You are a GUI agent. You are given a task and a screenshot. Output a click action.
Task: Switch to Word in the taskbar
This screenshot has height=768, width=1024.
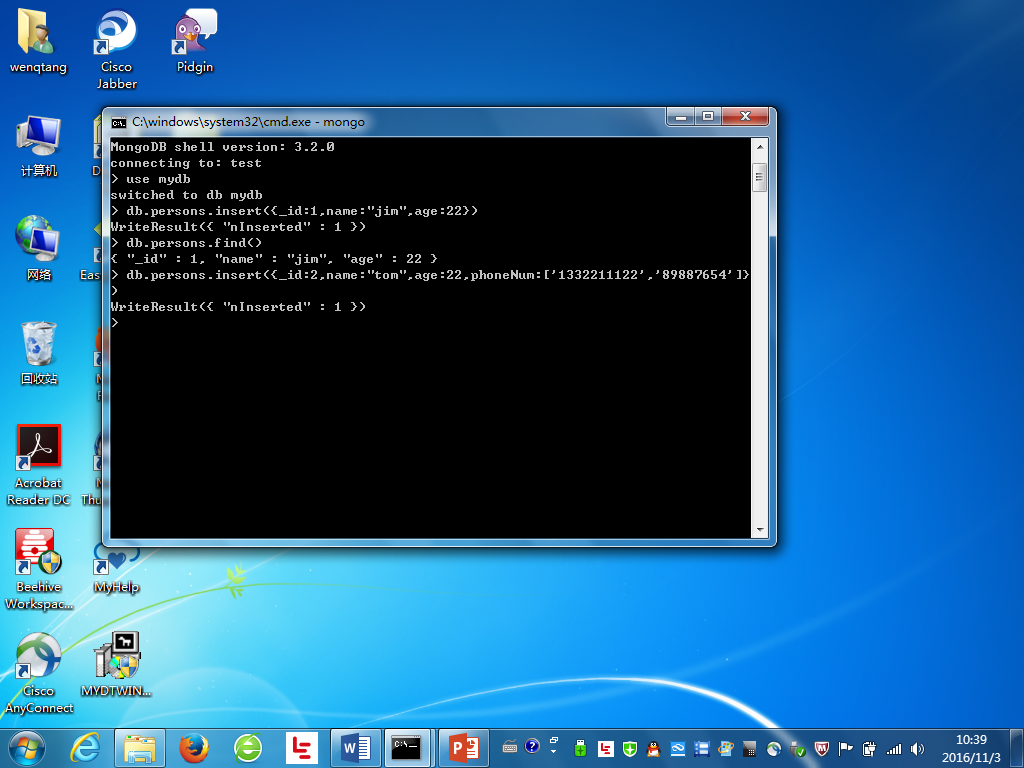pyautogui.click(x=355, y=747)
